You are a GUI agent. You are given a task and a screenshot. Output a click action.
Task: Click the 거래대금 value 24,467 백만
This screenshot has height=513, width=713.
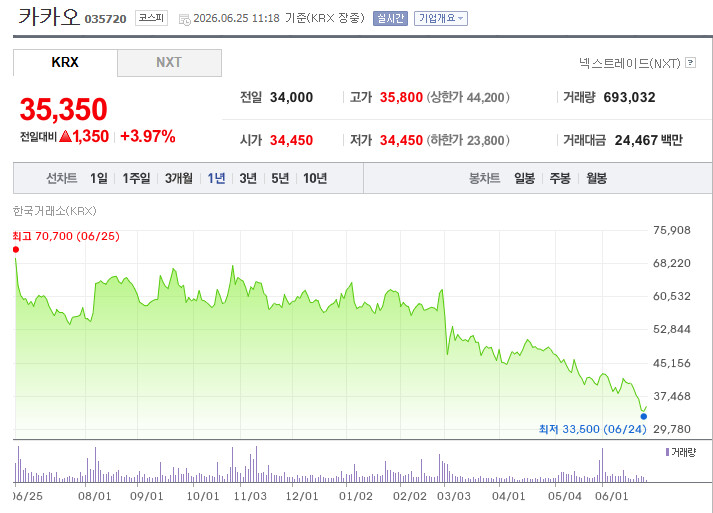coord(649,140)
